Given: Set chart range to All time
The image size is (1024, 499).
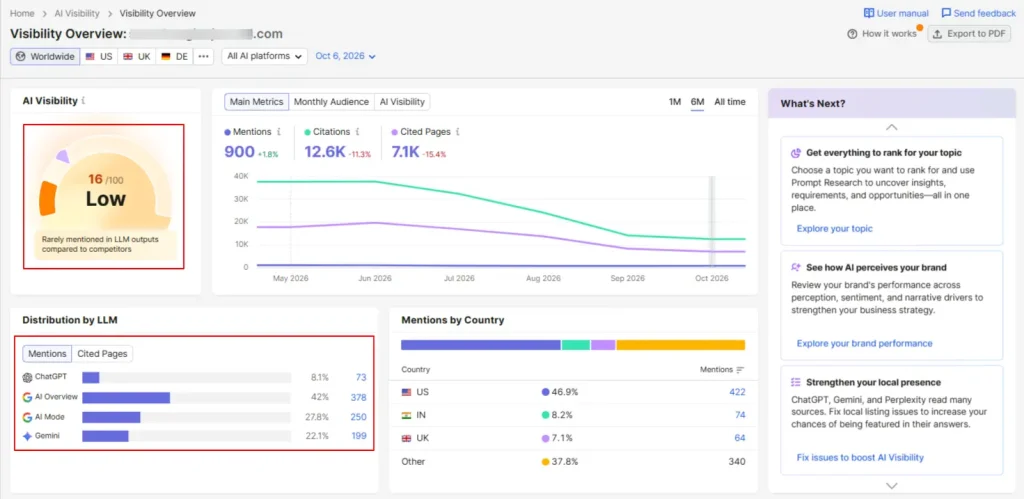Looking at the screenshot, I should point(729,102).
